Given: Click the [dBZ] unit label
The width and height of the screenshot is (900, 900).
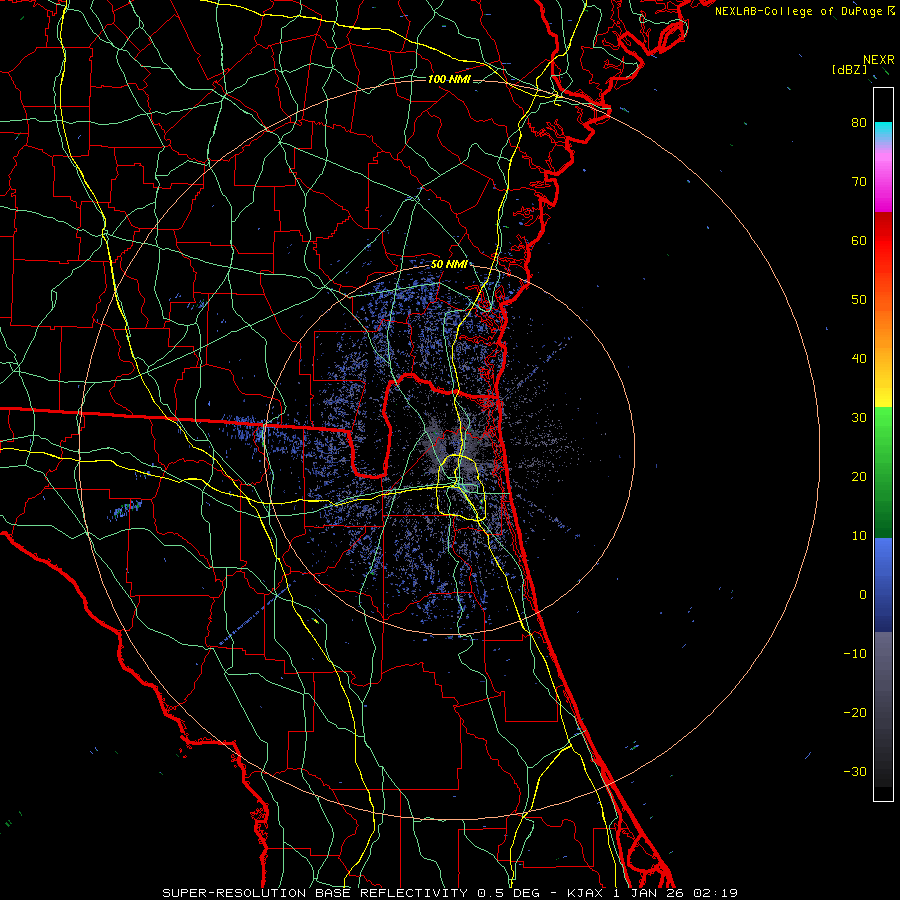Looking at the screenshot, I should click(x=849, y=70).
